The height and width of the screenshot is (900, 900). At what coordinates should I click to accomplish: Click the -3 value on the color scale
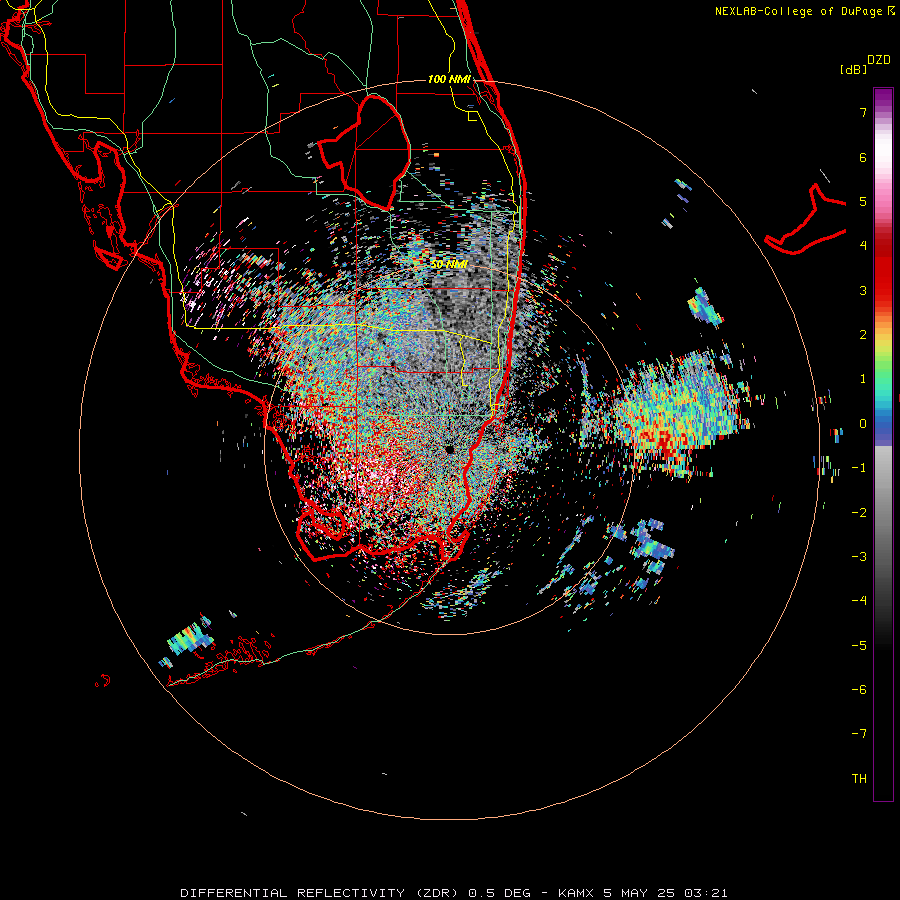(859, 557)
